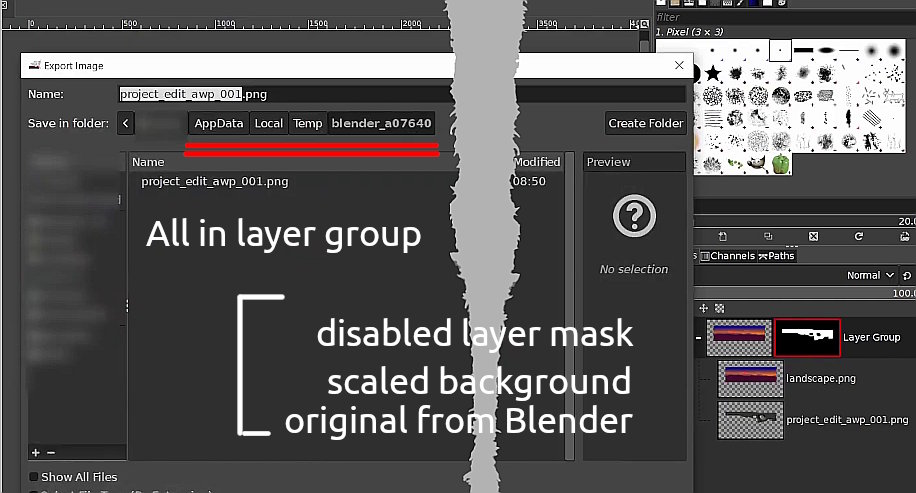This screenshot has height=493, width=916.
Task: Select the horizontal ellipse calligraphic brush
Action: (826, 50)
